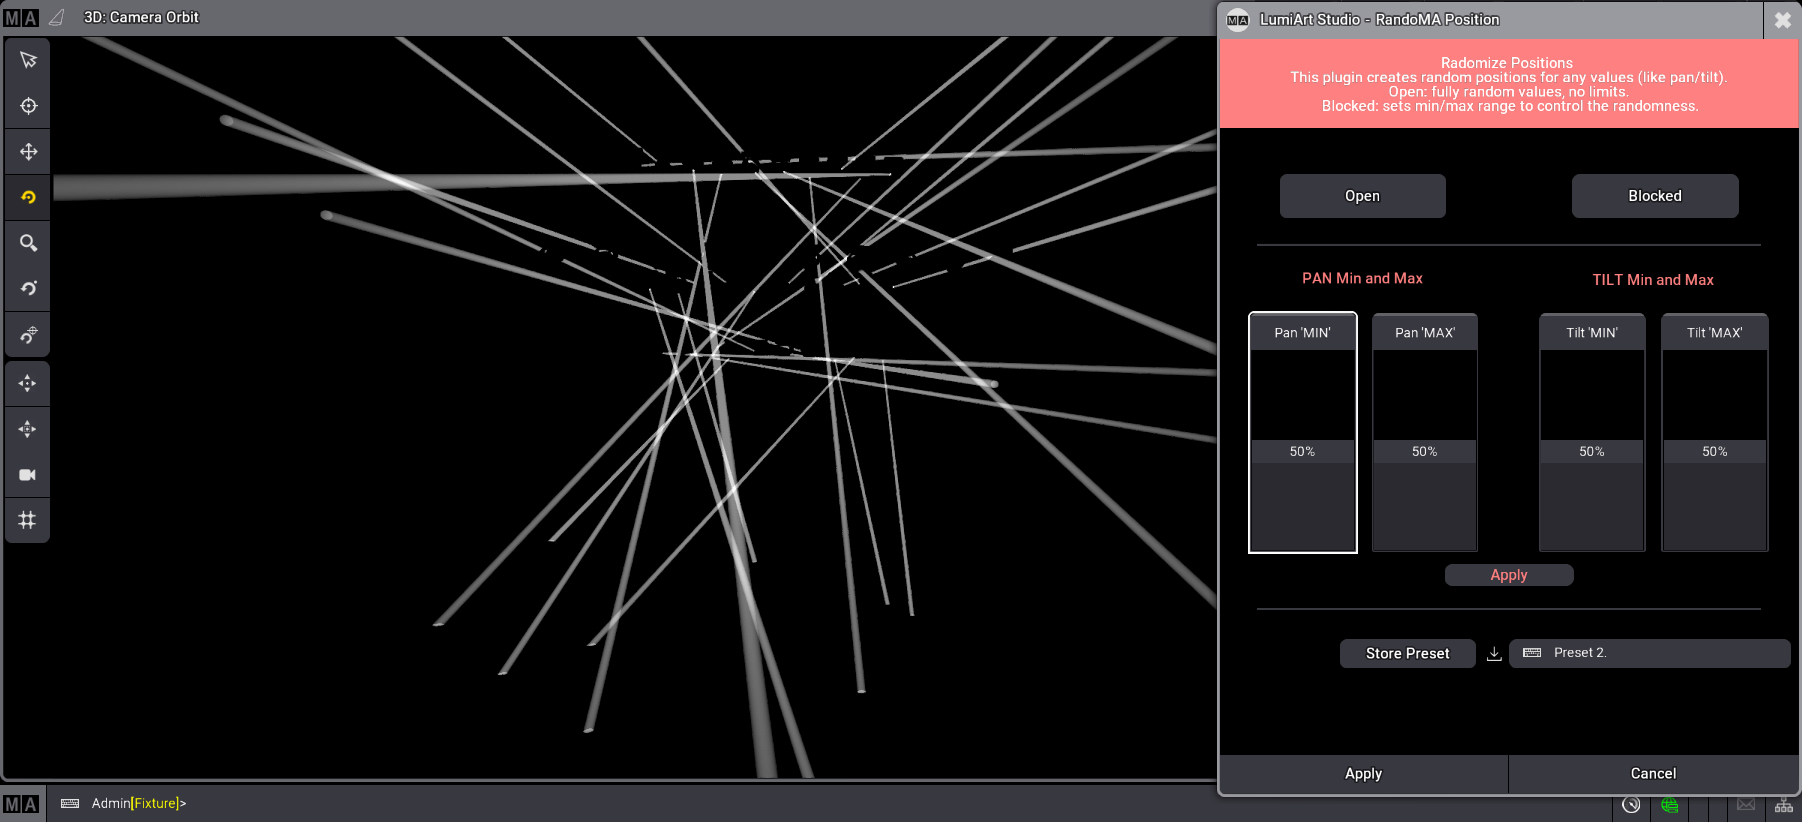
Task: Choose the crosshair target tool
Action: tap(28, 106)
